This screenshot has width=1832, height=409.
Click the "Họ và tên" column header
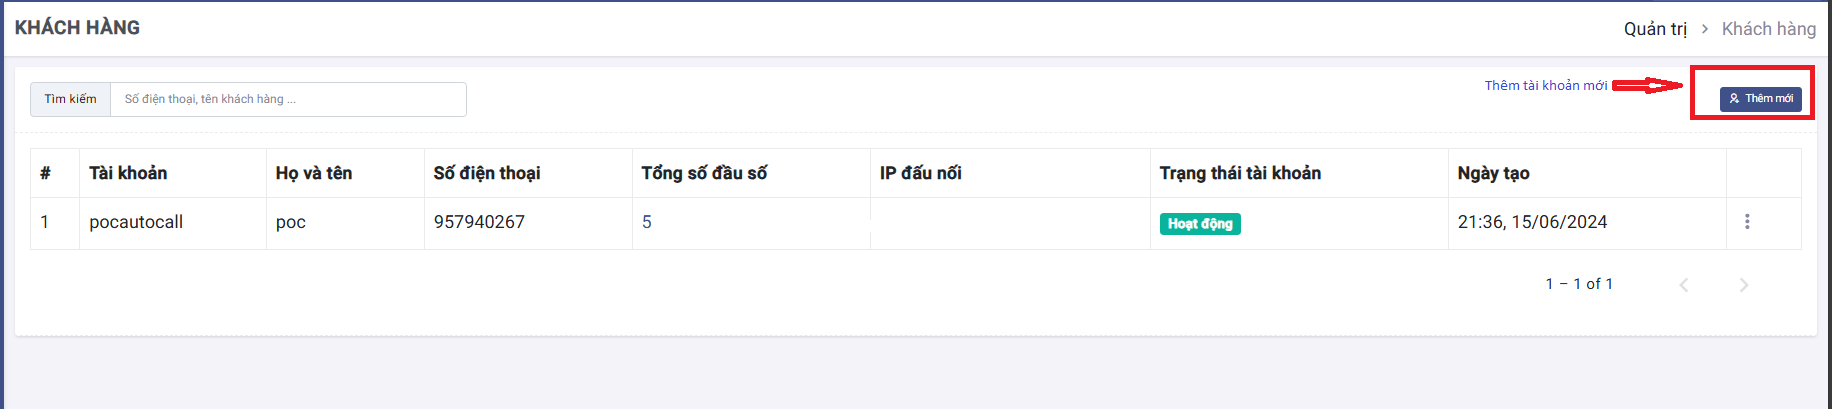click(x=314, y=173)
